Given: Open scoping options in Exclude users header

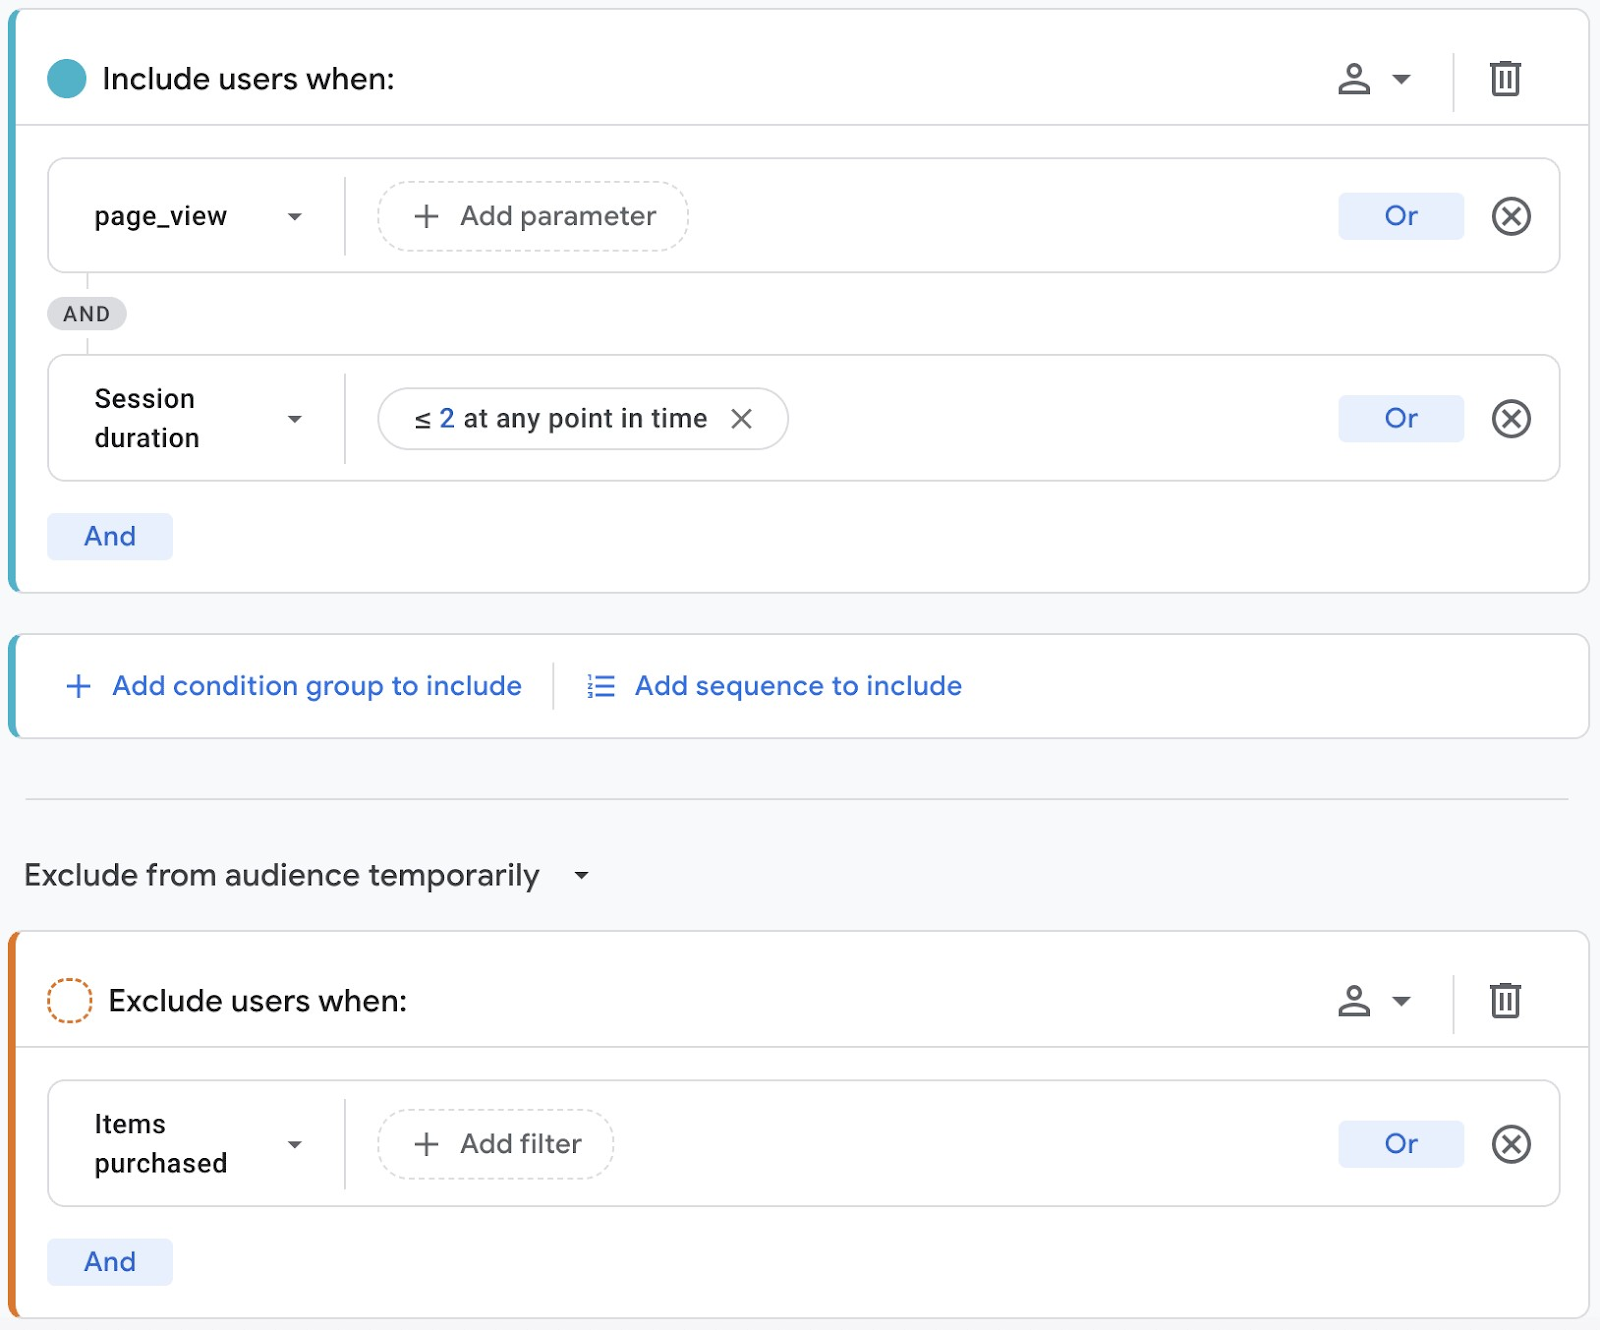Looking at the screenshot, I should click(x=1375, y=1001).
